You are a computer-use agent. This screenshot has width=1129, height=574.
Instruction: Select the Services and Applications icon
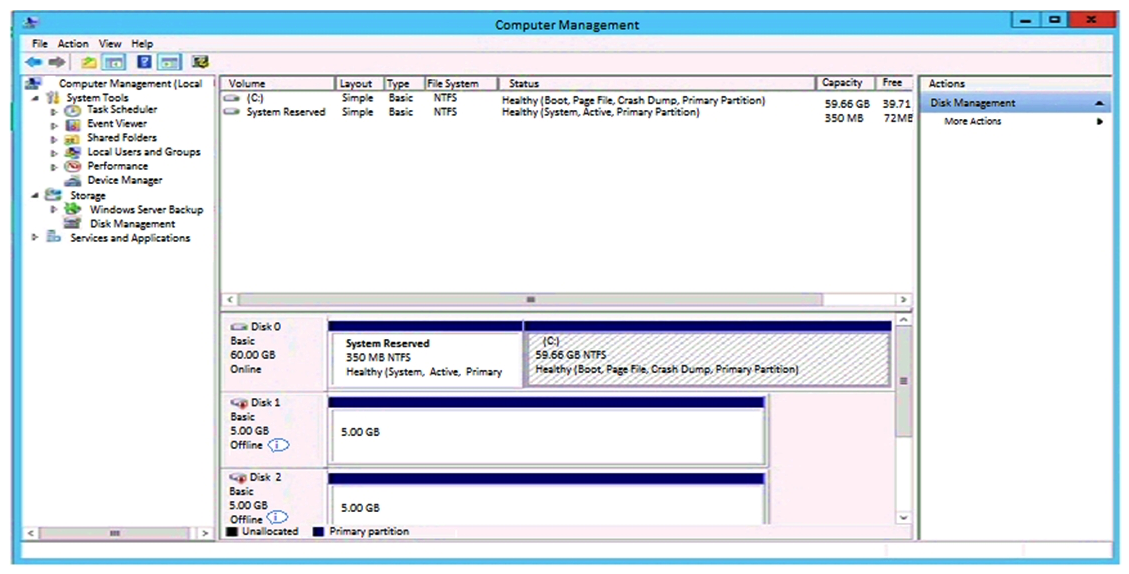pos(53,238)
